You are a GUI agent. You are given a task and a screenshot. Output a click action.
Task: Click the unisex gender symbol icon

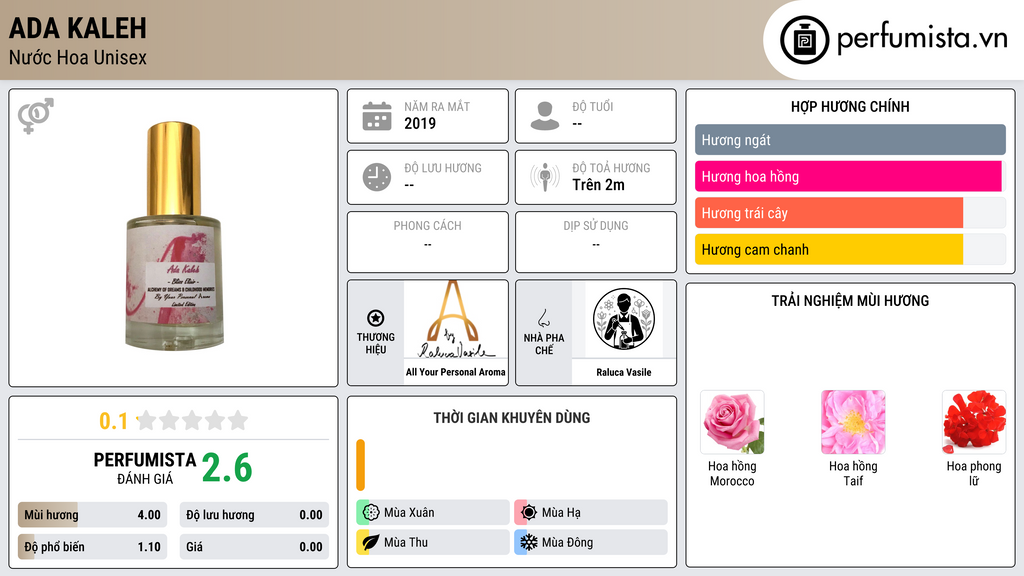[x=36, y=116]
